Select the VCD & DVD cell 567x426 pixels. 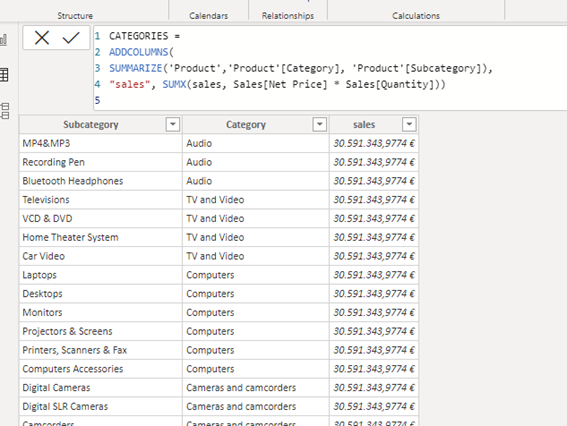click(x=101, y=218)
